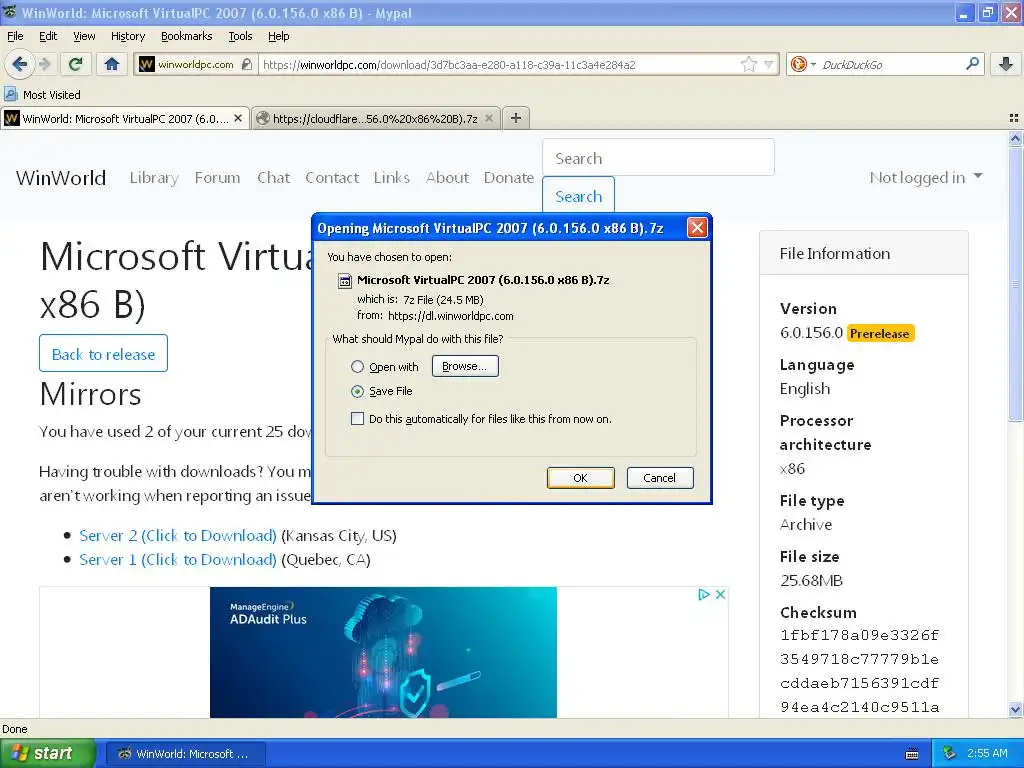The width and height of the screenshot is (1024, 768).
Task: Open the Tools menu
Action: tap(240, 36)
